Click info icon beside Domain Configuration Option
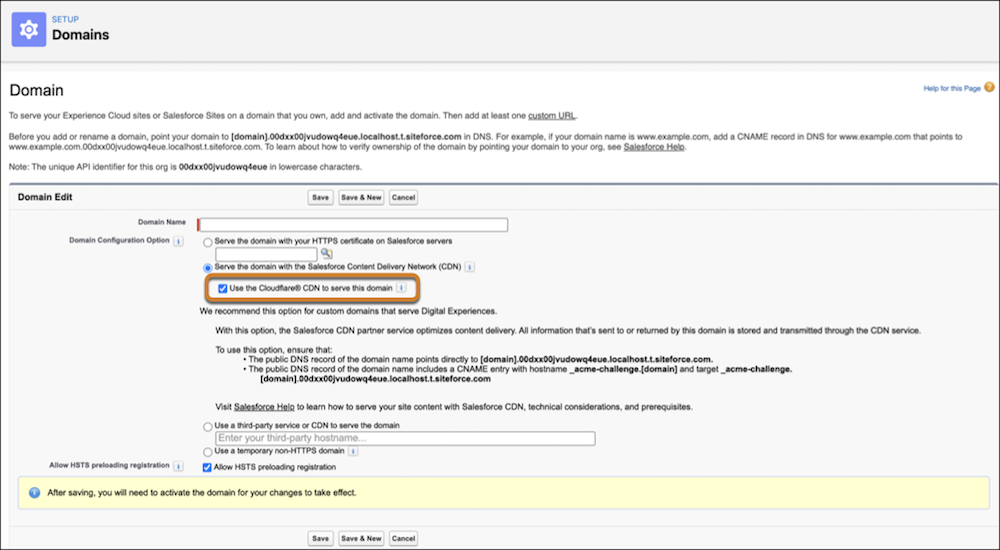This screenshot has height=550, width=1000. [x=179, y=241]
